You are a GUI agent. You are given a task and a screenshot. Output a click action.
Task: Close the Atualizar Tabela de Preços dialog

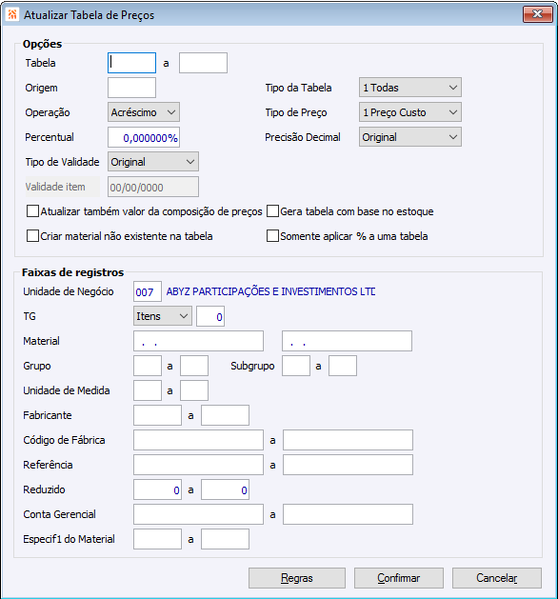click(537, 15)
